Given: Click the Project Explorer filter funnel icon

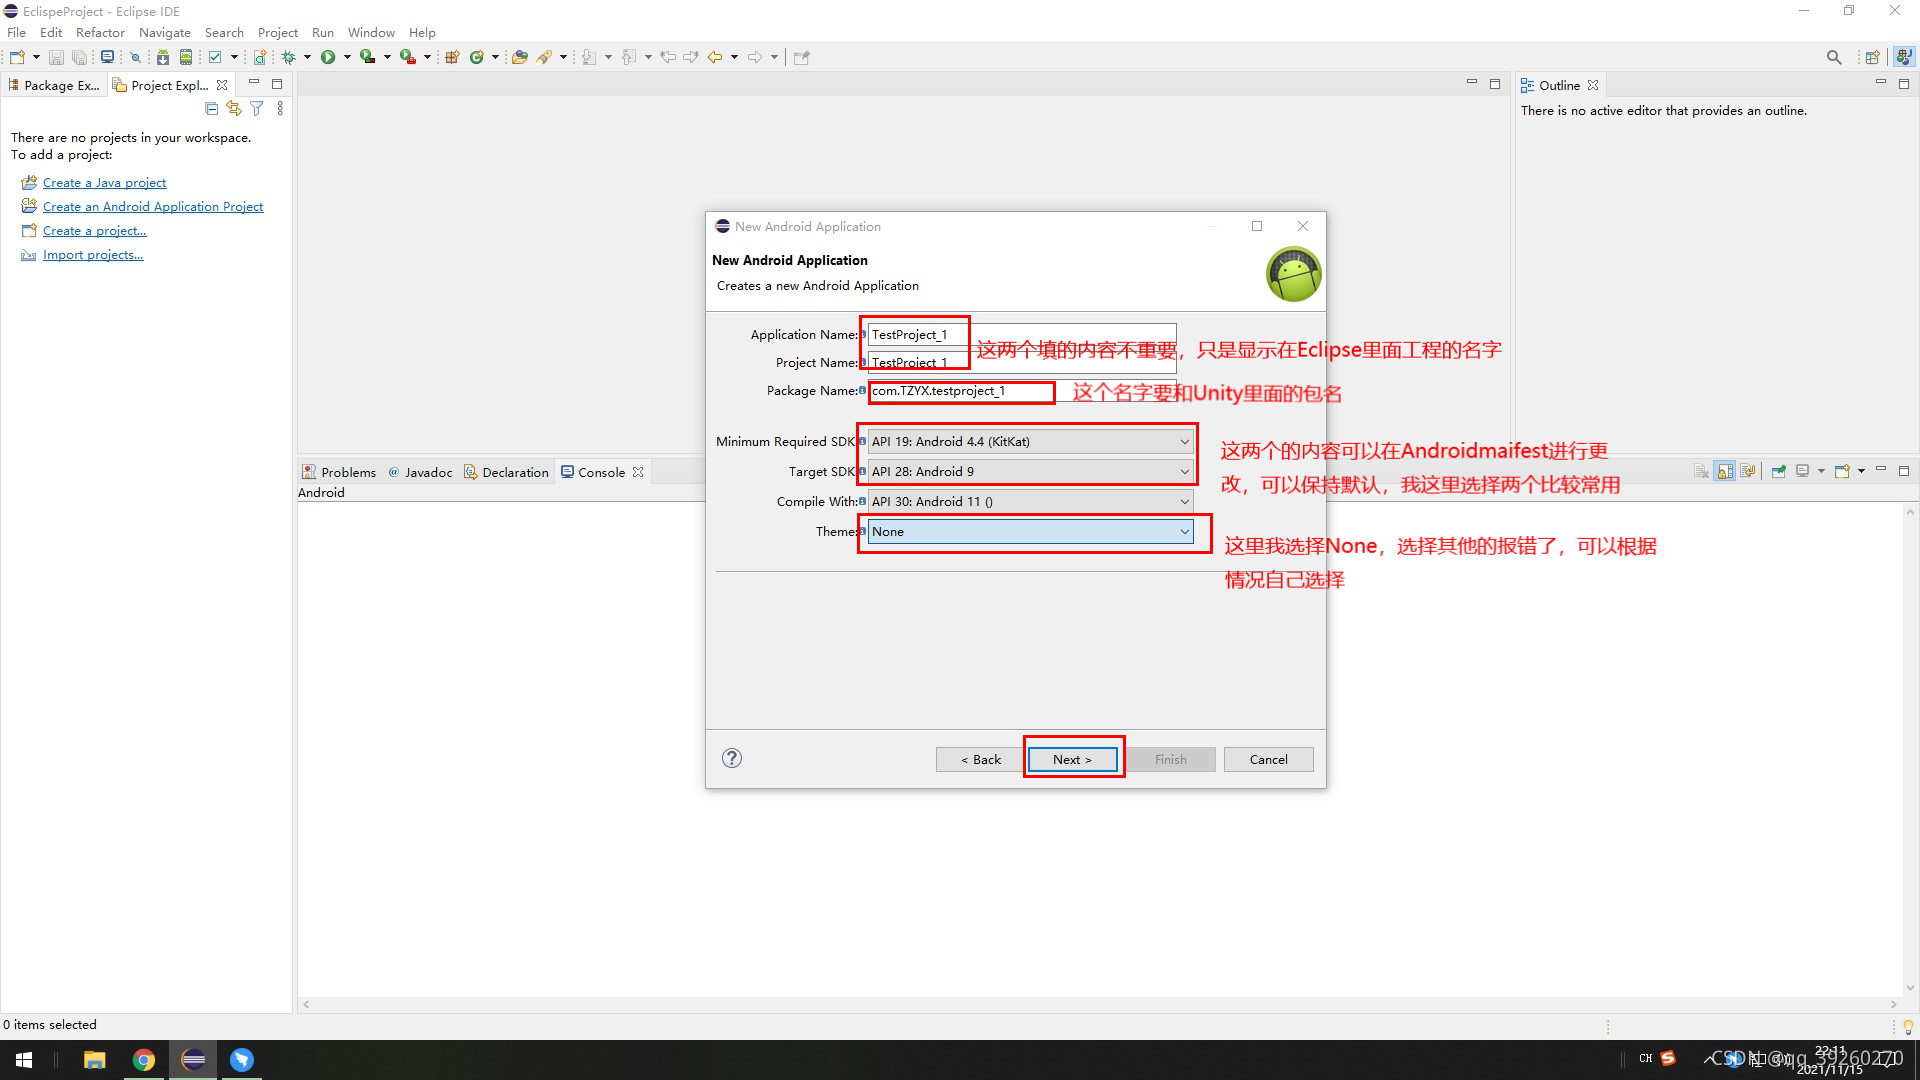Looking at the screenshot, I should tap(257, 108).
